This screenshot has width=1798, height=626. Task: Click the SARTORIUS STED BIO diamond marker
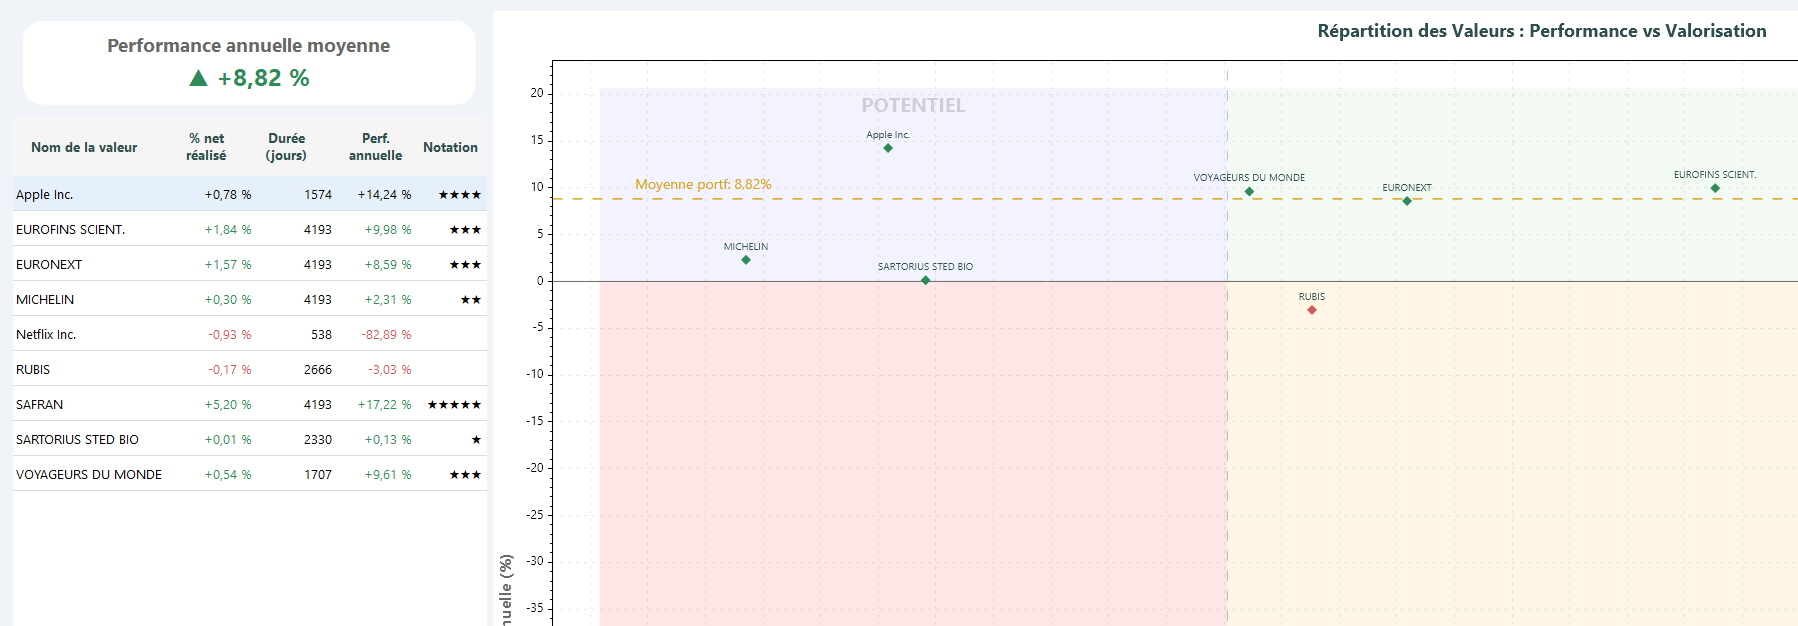point(926,280)
